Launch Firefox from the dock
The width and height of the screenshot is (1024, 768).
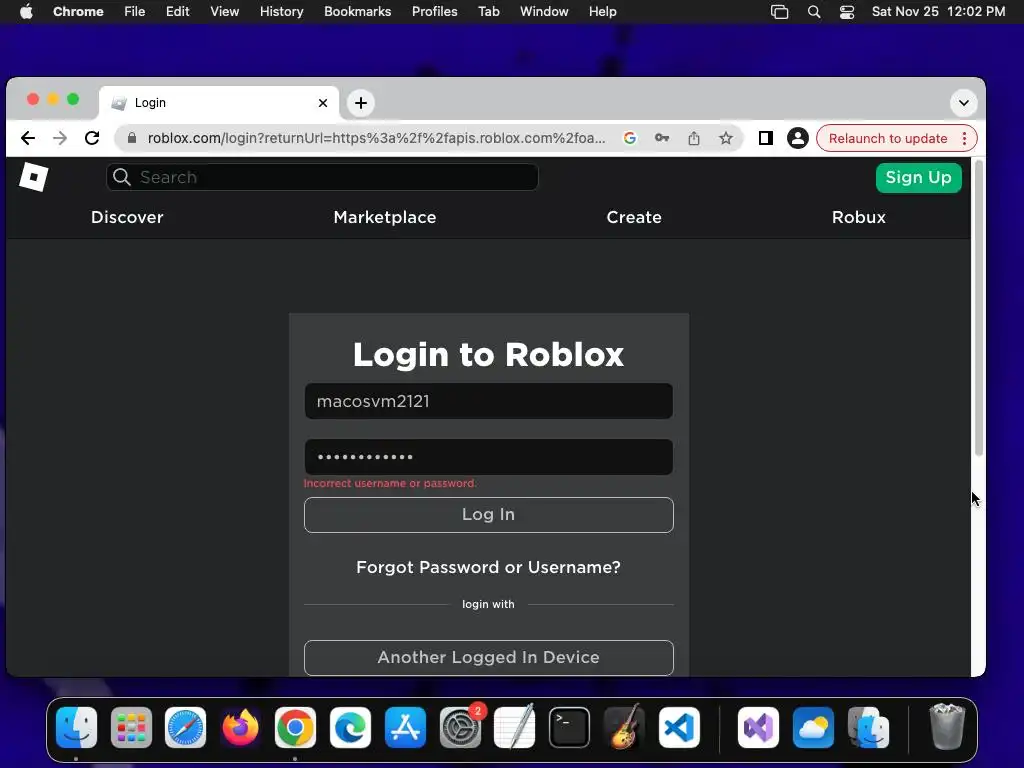(240, 727)
